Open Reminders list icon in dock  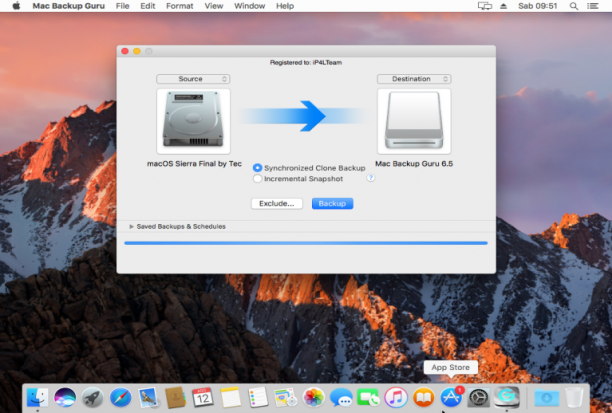pyautogui.click(x=258, y=397)
